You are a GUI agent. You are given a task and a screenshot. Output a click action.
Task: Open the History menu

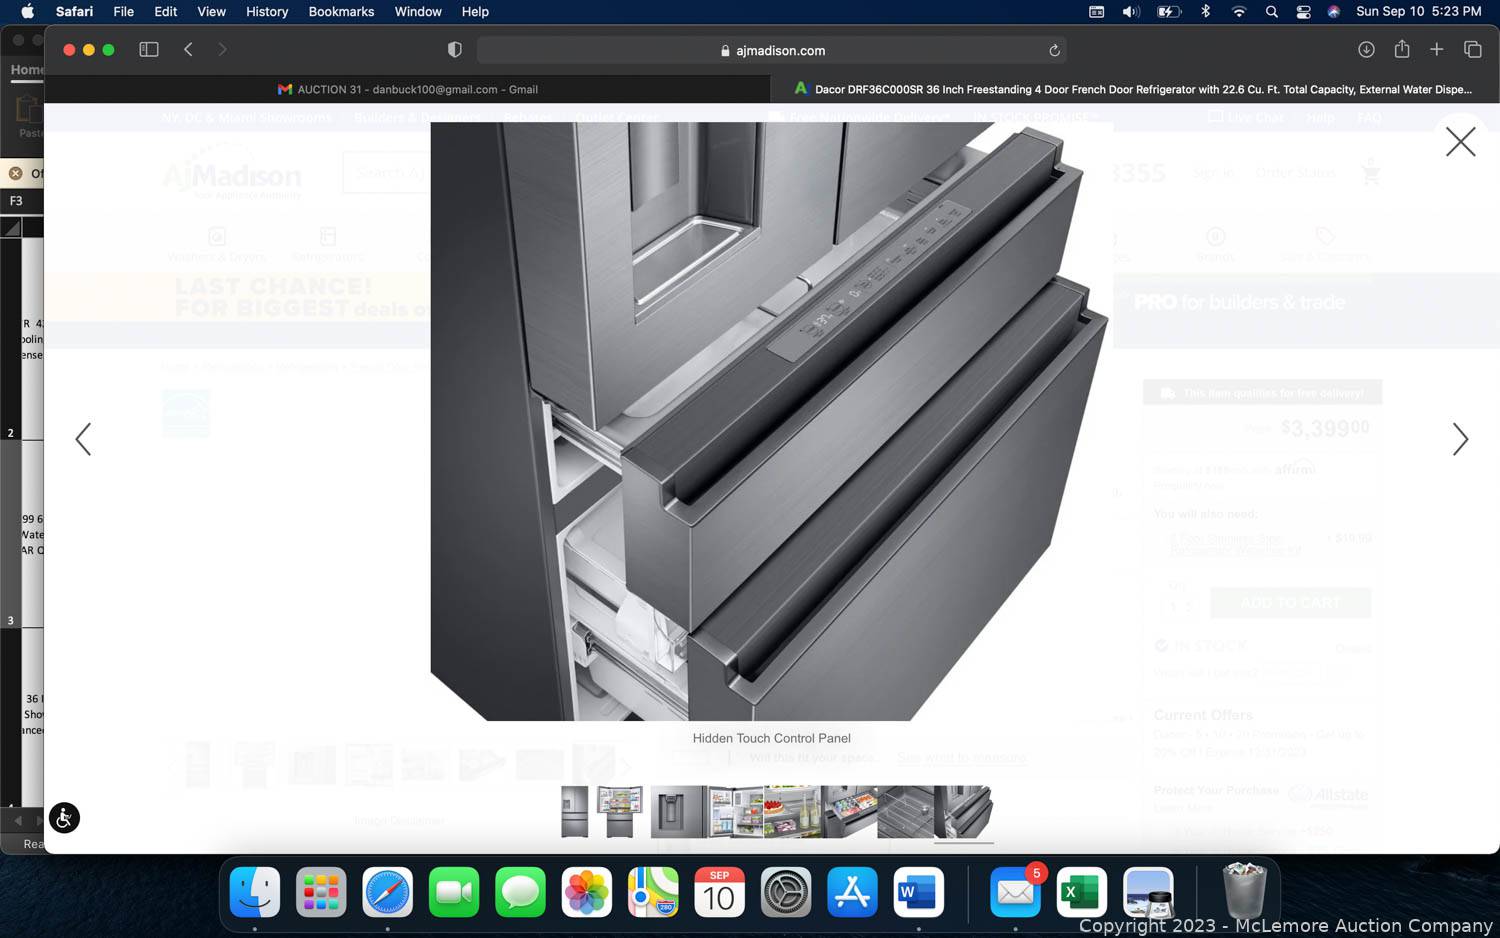pos(267,12)
